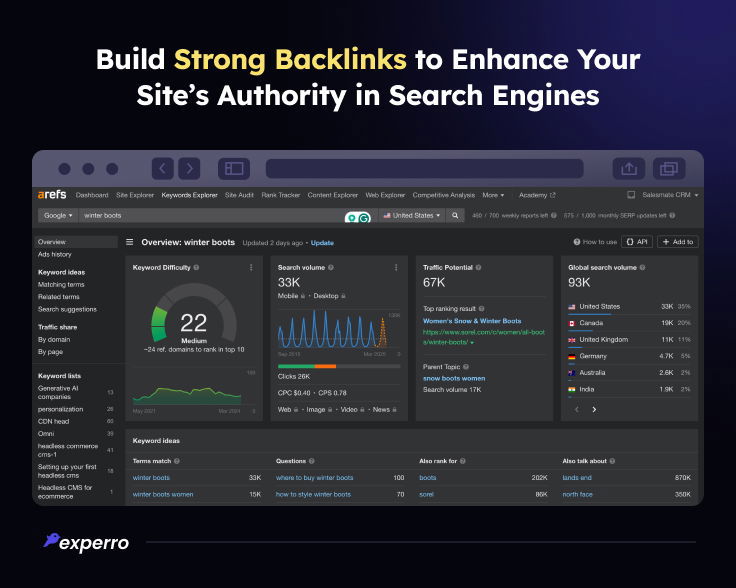Viewport: 736px width, 588px height.
Task: Click the Terms match info icon
Action: tap(176, 461)
